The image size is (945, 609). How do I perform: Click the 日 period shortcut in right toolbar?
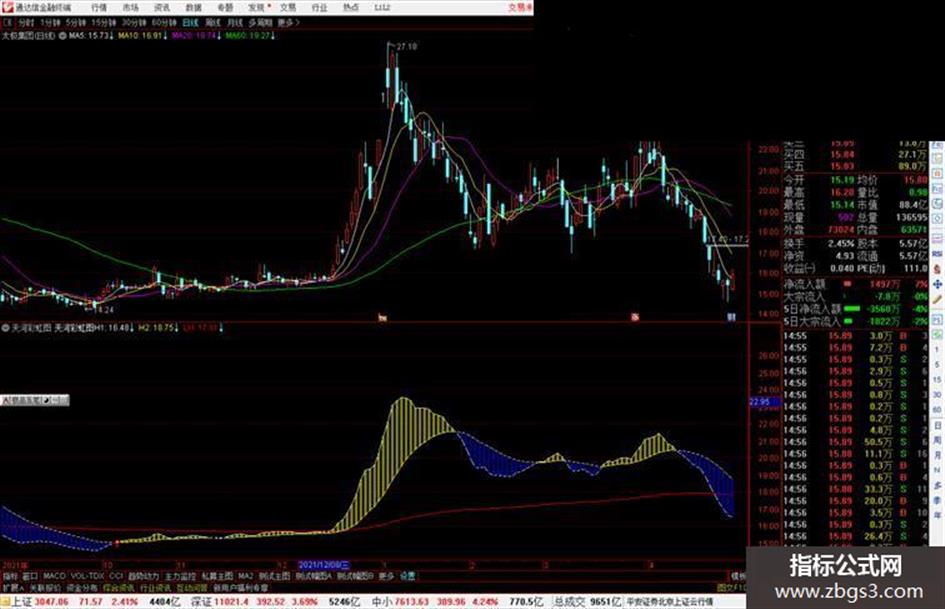pyautogui.click(x=937, y=425)
